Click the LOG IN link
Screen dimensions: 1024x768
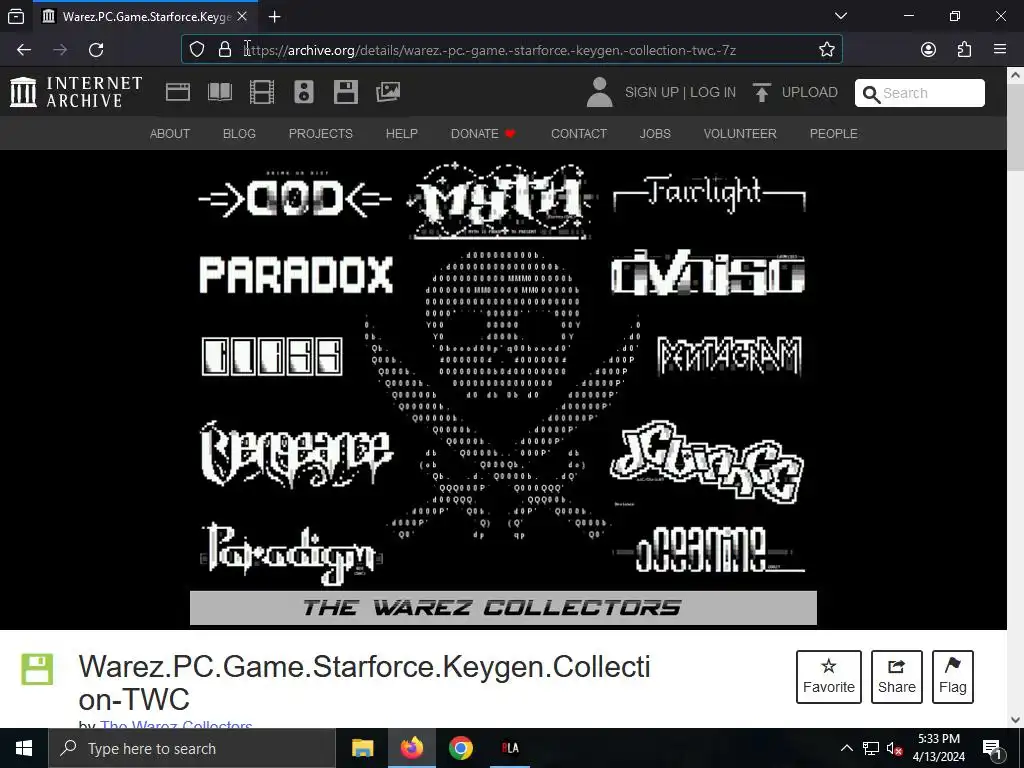tap(713, 93)
